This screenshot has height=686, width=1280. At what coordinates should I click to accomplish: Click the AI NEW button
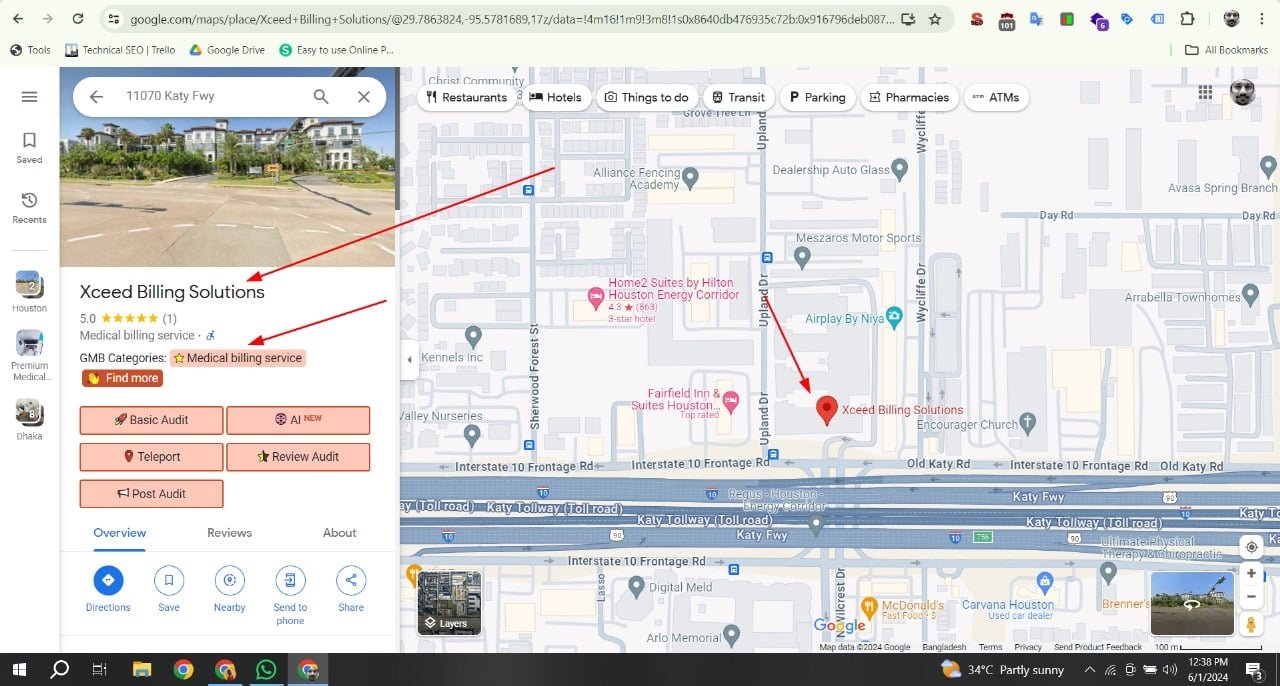pos(298,420)
